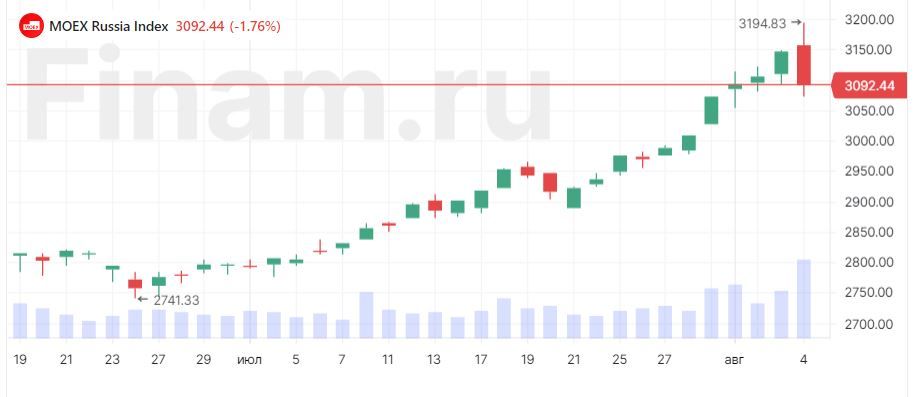Click the large green candle before 'авг'
This screenshot has width=918, height=397.
[711, 110]
